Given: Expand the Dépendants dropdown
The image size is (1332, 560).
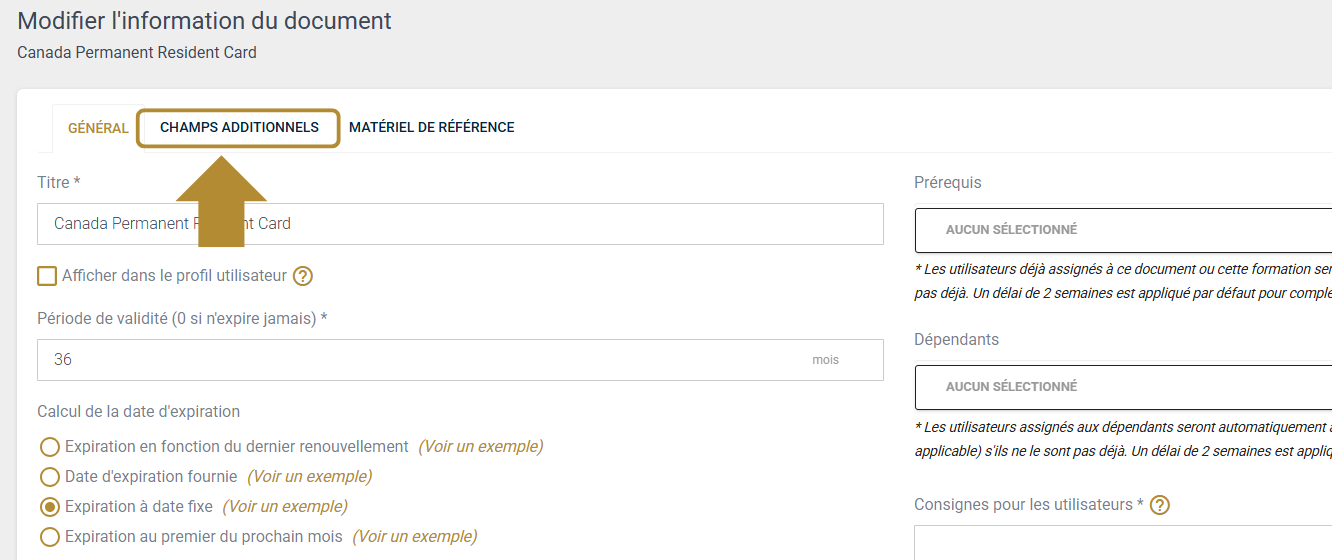Looking at the screenshot, I should coord(1122,387).
